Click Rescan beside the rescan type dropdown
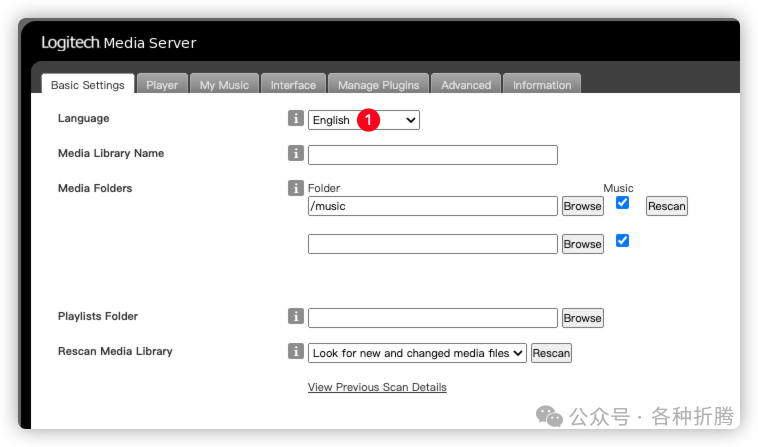 click(x=551, y=353)
